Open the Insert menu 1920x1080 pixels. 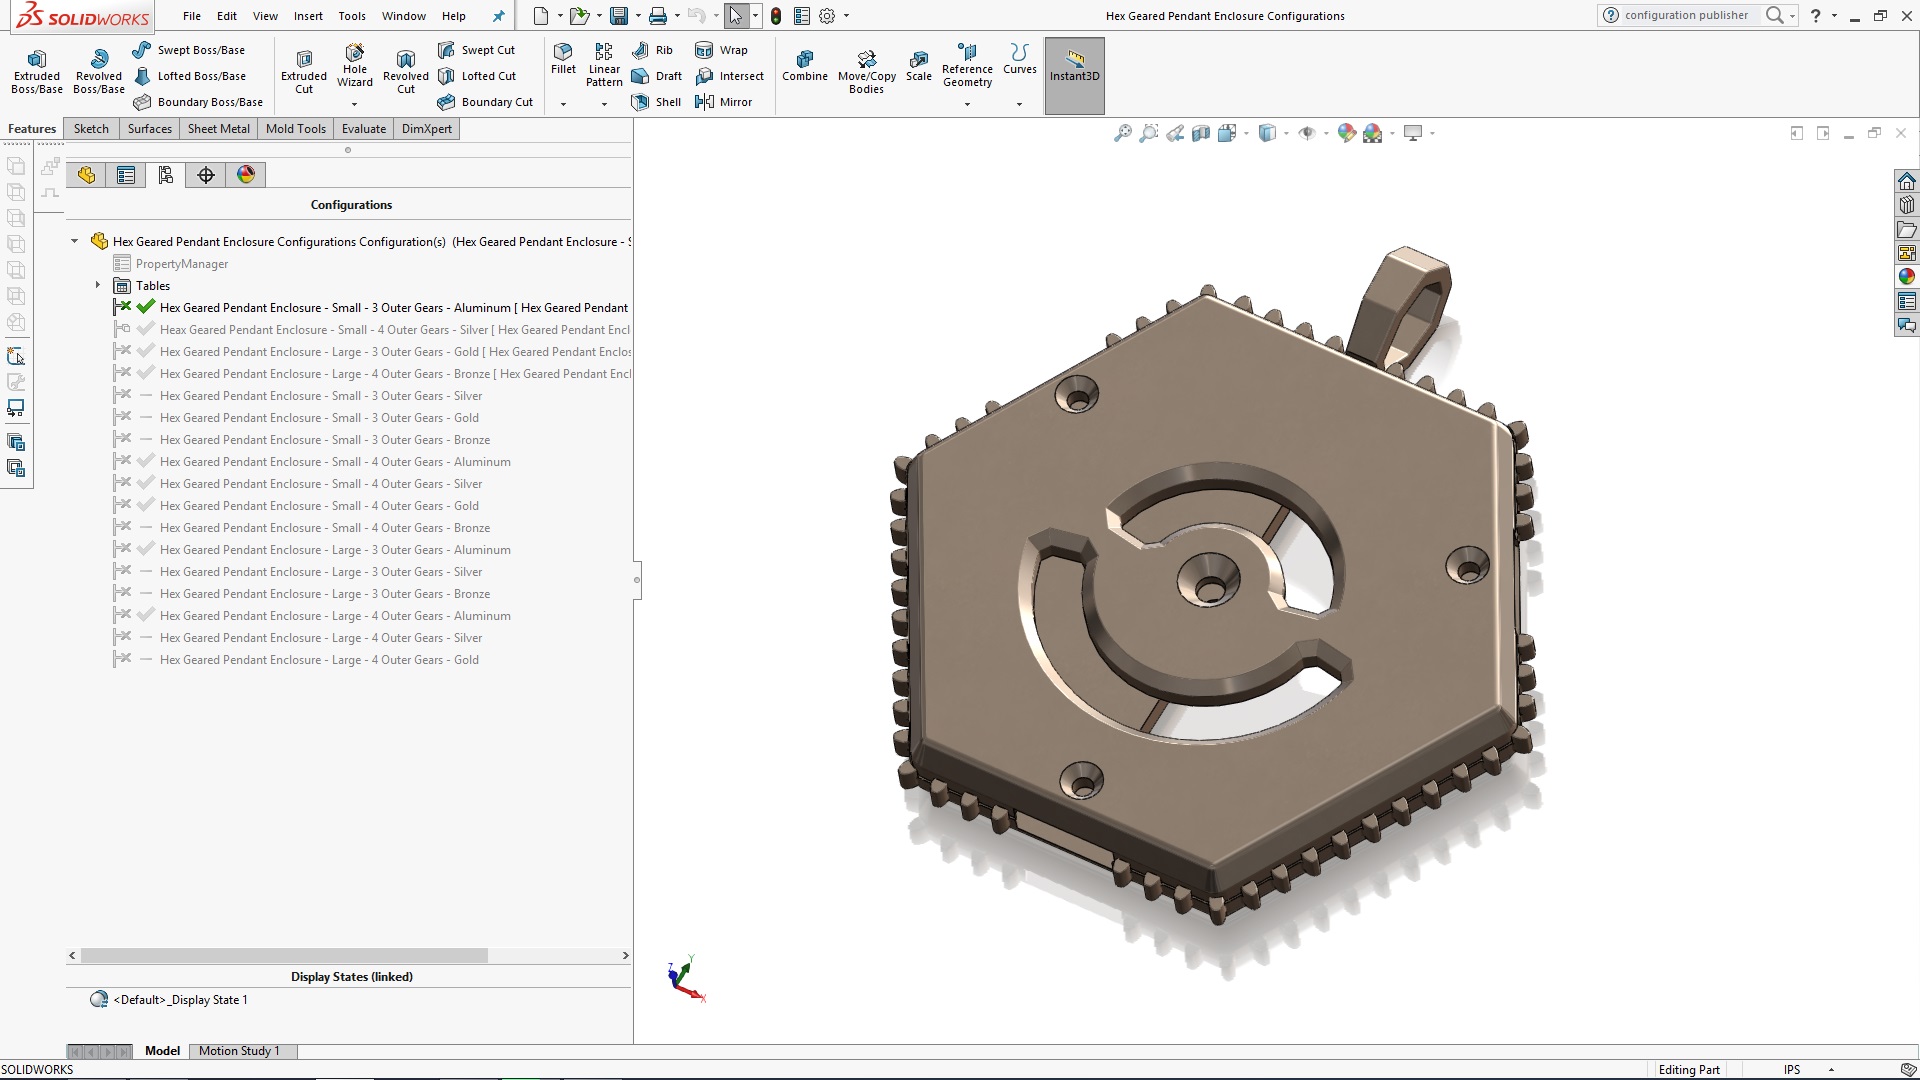tap(307, 16)
